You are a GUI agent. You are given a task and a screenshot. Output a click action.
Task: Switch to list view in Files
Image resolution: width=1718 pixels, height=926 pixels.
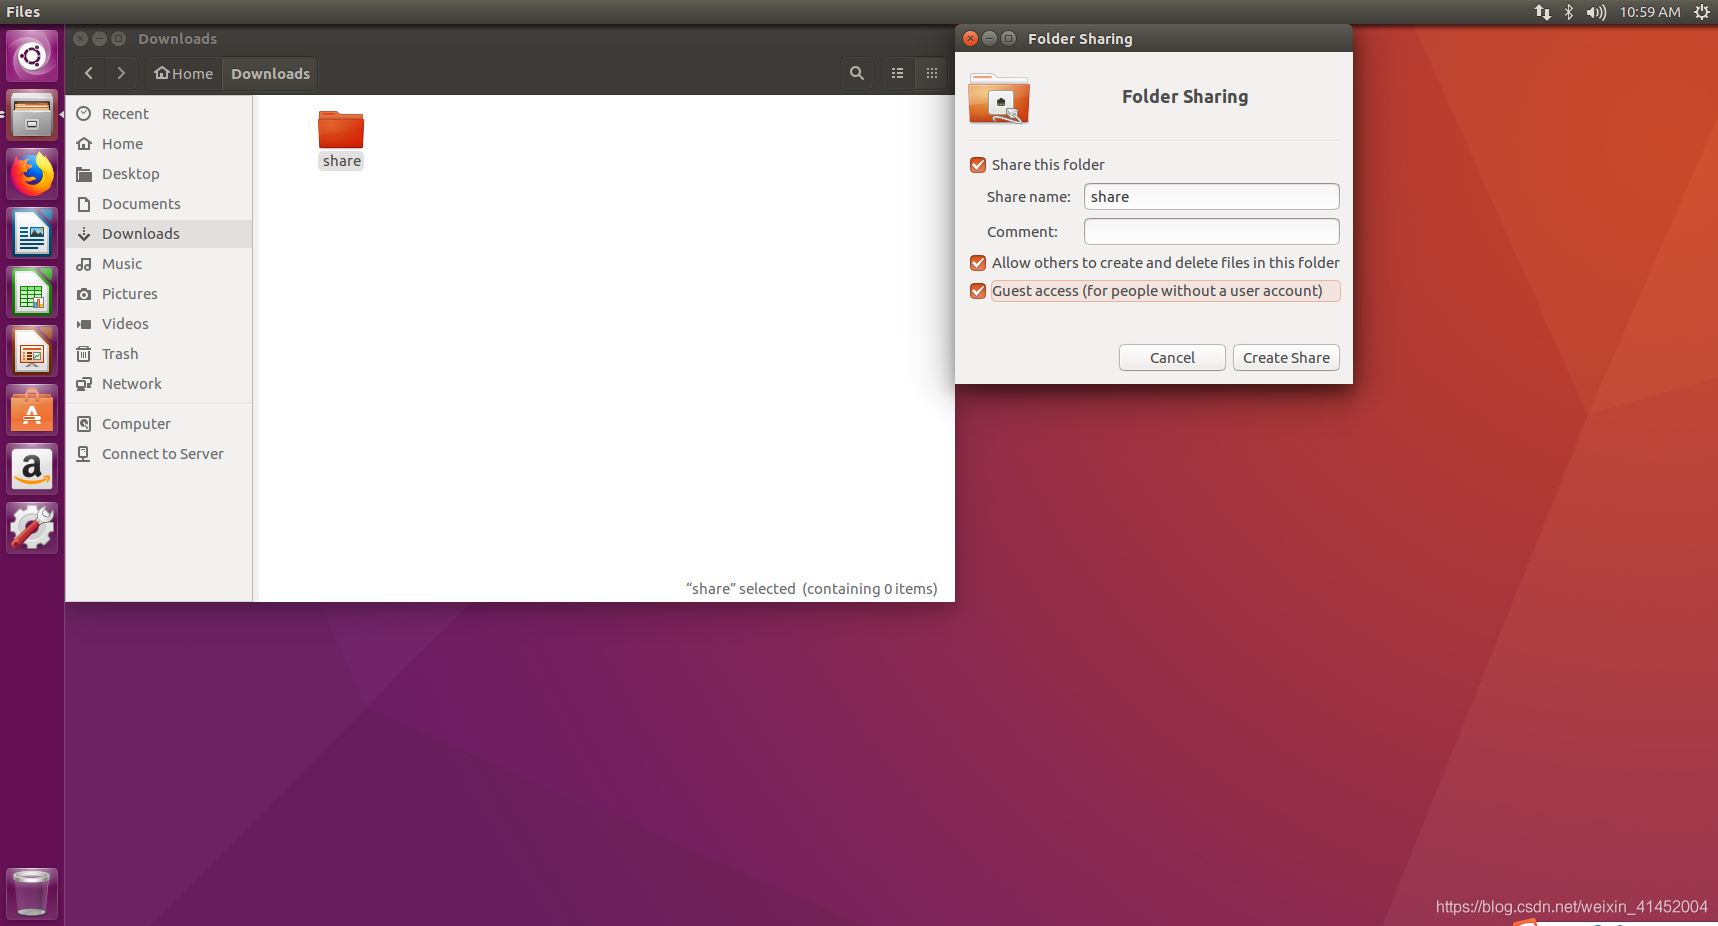(x=898, y=73)
